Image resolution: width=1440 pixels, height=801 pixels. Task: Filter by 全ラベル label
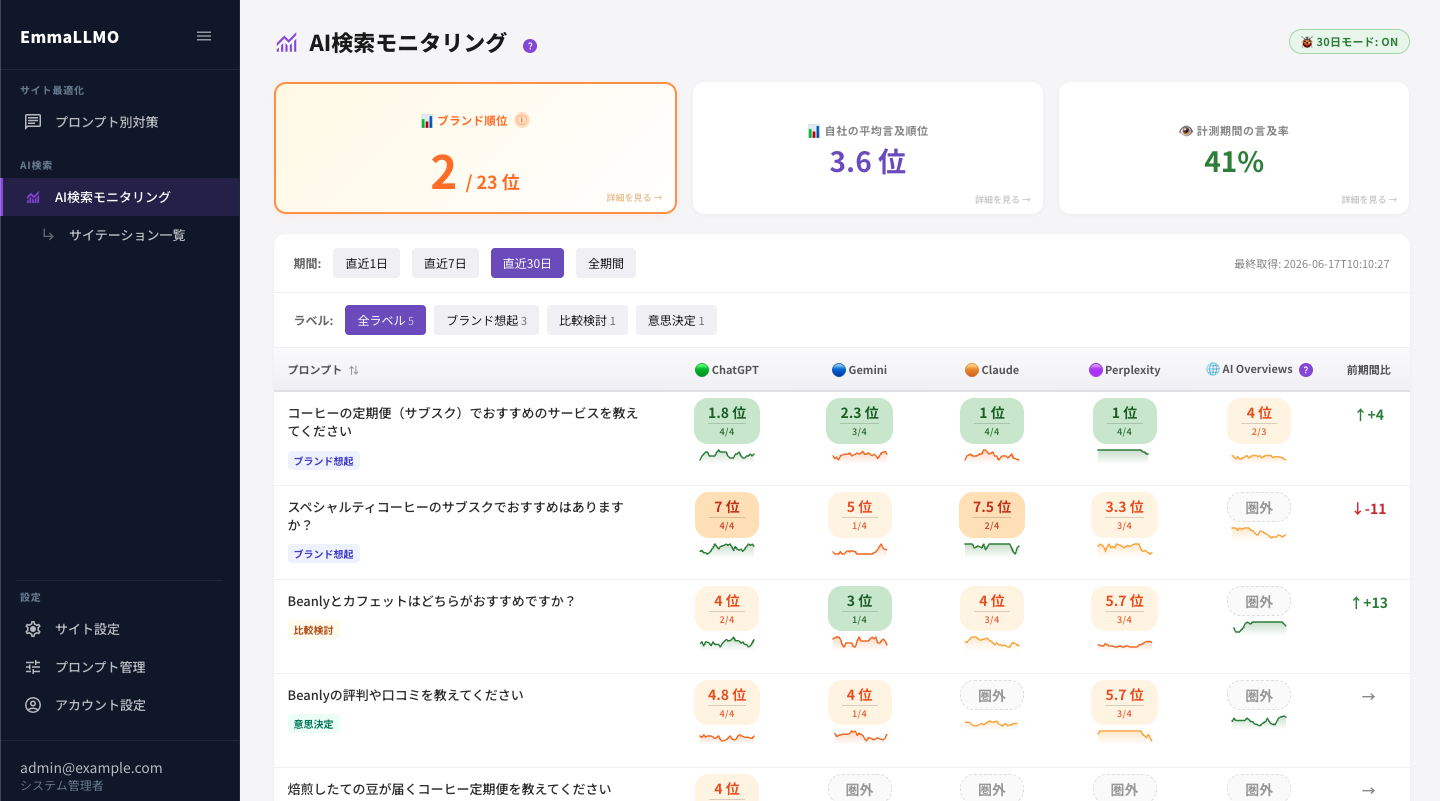coord(385,320)
